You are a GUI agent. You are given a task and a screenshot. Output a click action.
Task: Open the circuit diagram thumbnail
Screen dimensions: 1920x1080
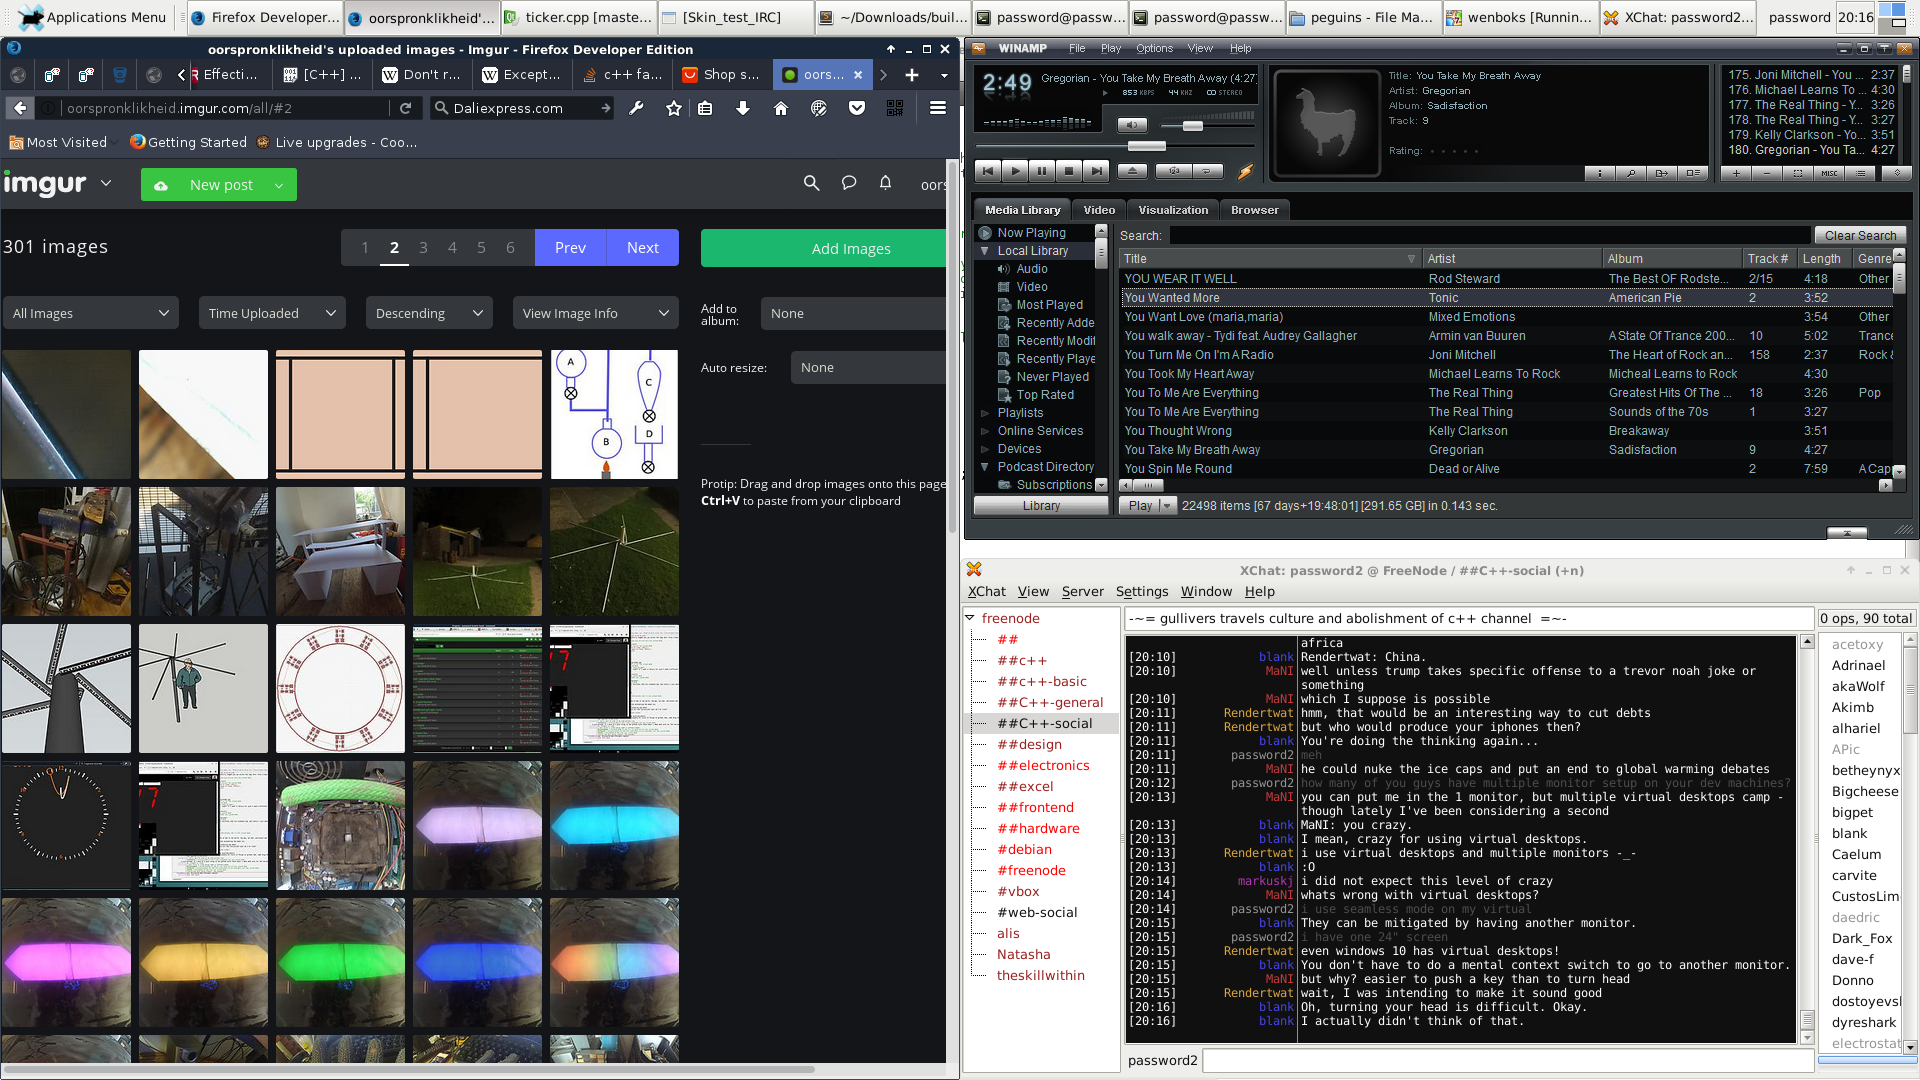[x=614, y=414]
